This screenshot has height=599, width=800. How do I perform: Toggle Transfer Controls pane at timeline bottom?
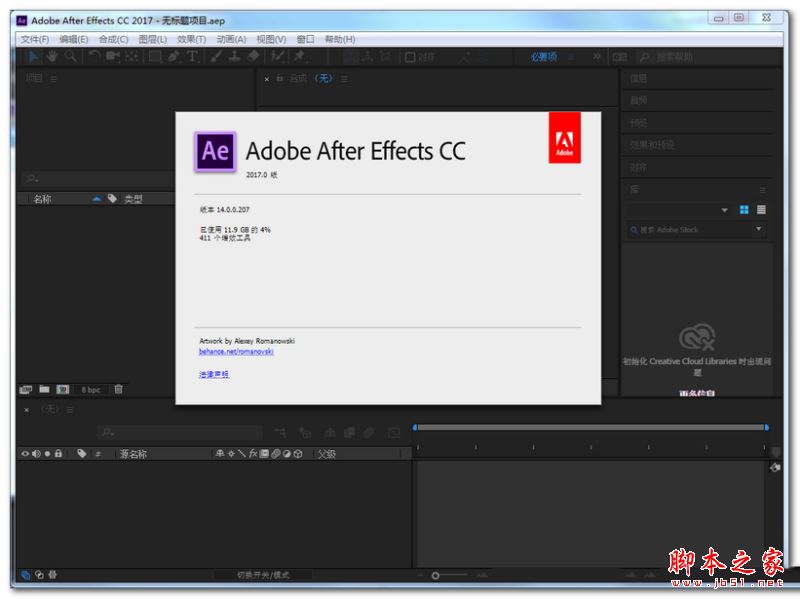[x=39, y=575]
